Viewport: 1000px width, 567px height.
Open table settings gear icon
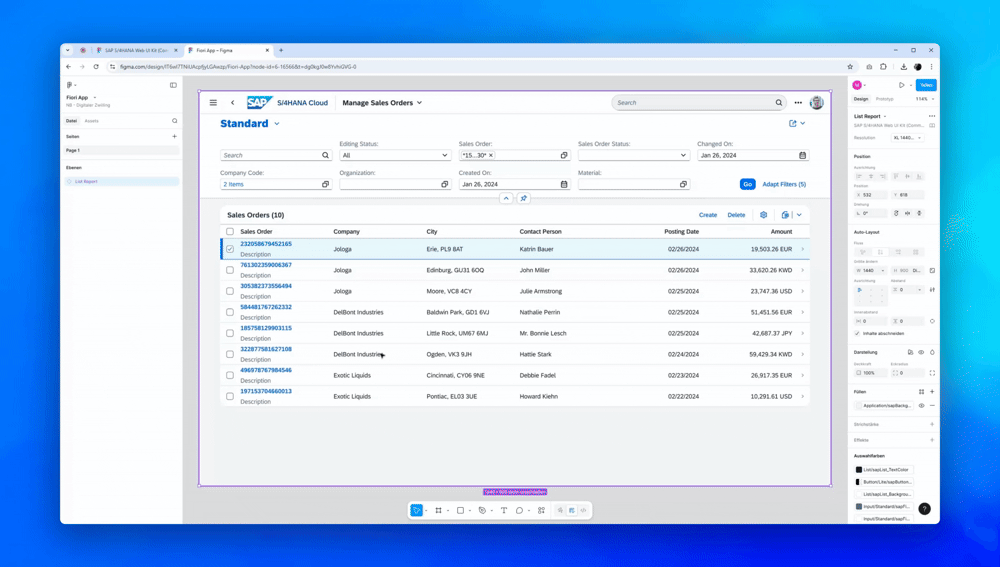(x=763, y=215)
